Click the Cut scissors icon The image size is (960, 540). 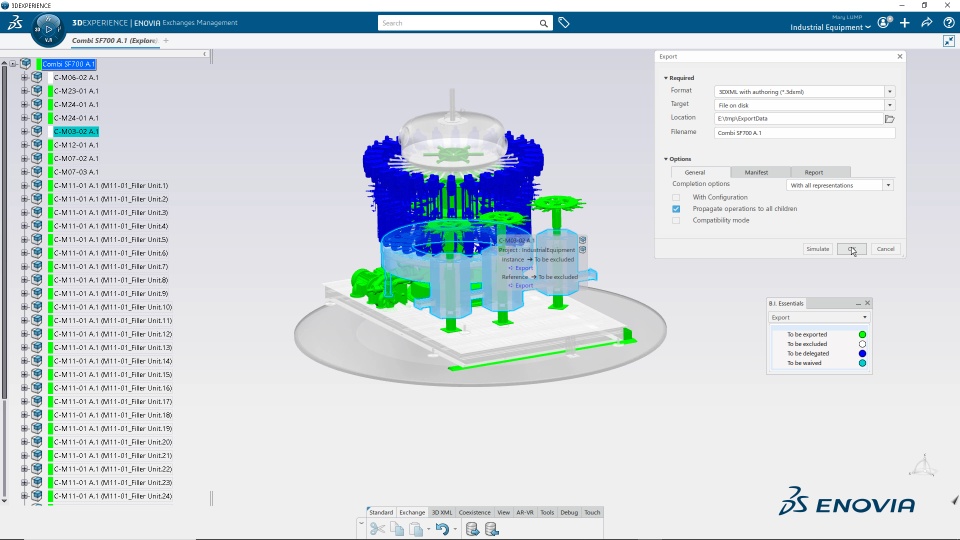(377, 528)
